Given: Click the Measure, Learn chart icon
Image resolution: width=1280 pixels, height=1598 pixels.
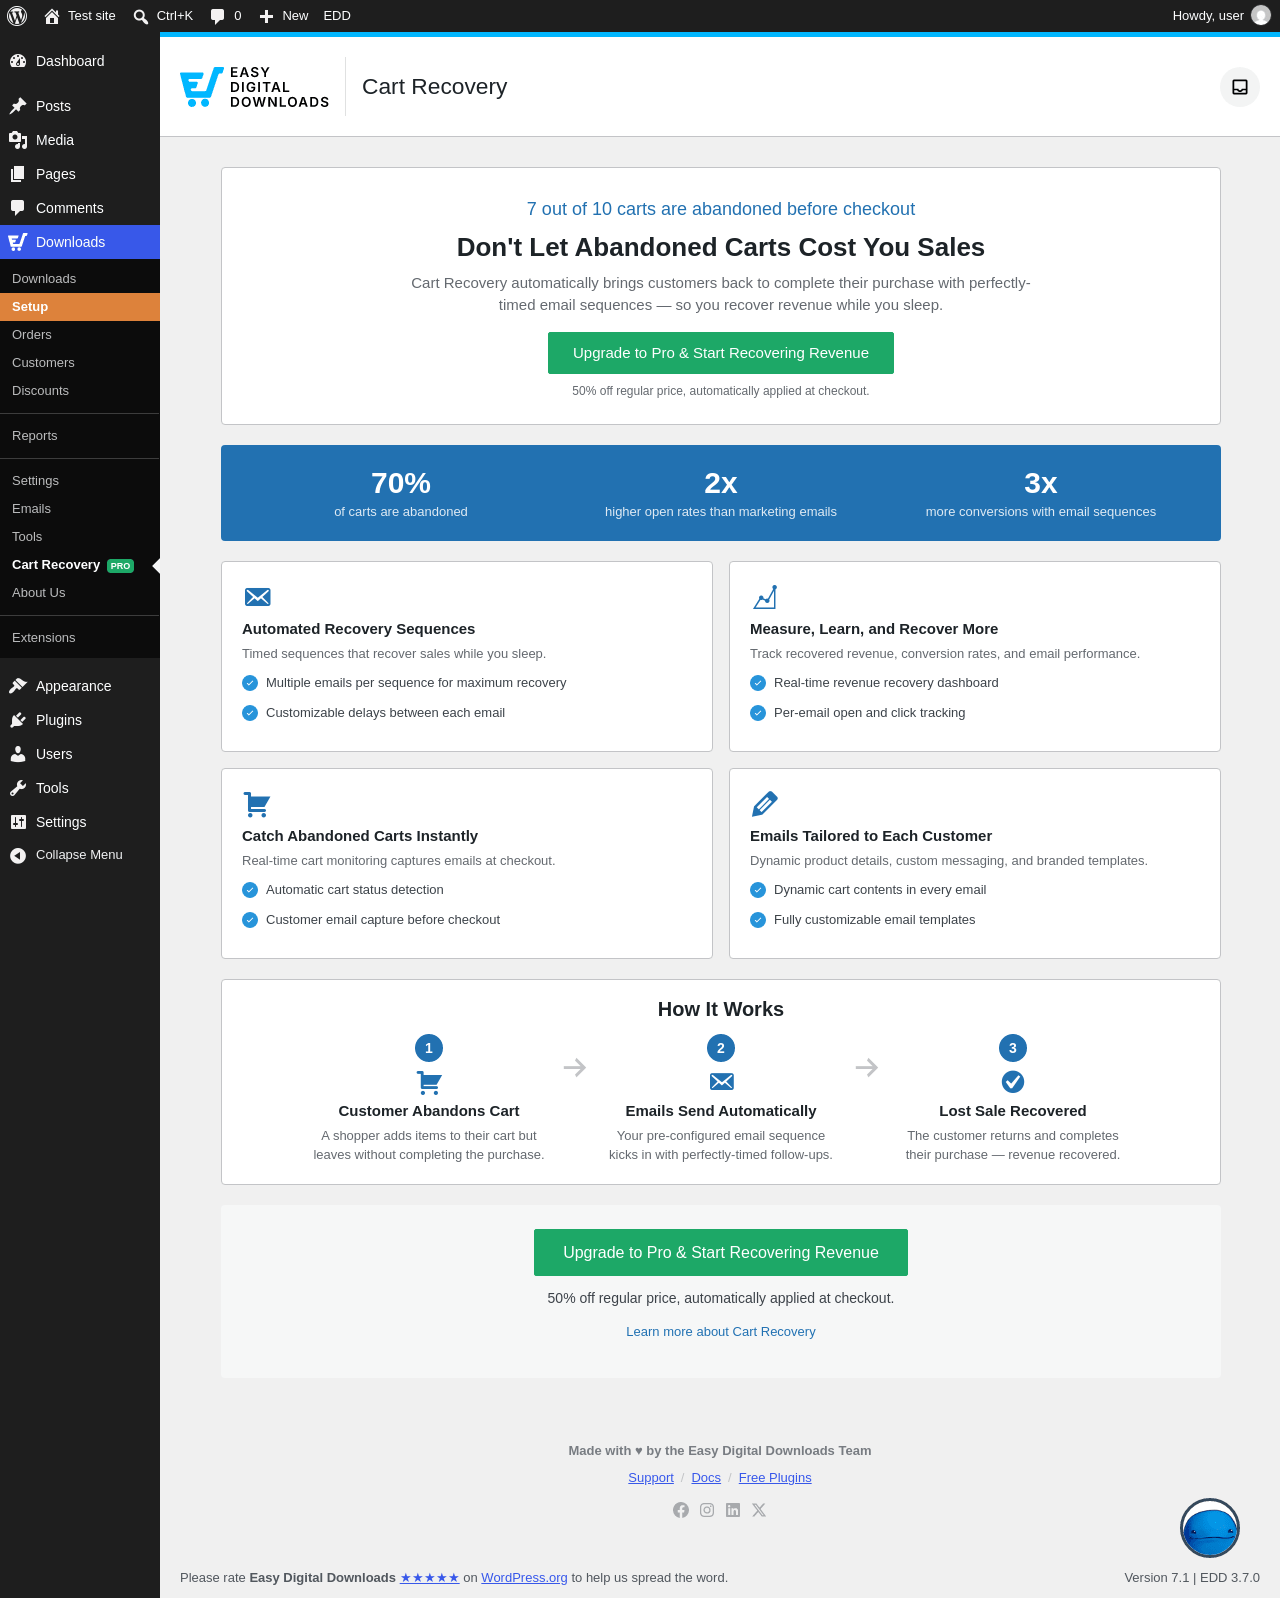Looking at the screenshot, I should click(x=765, y=597).
